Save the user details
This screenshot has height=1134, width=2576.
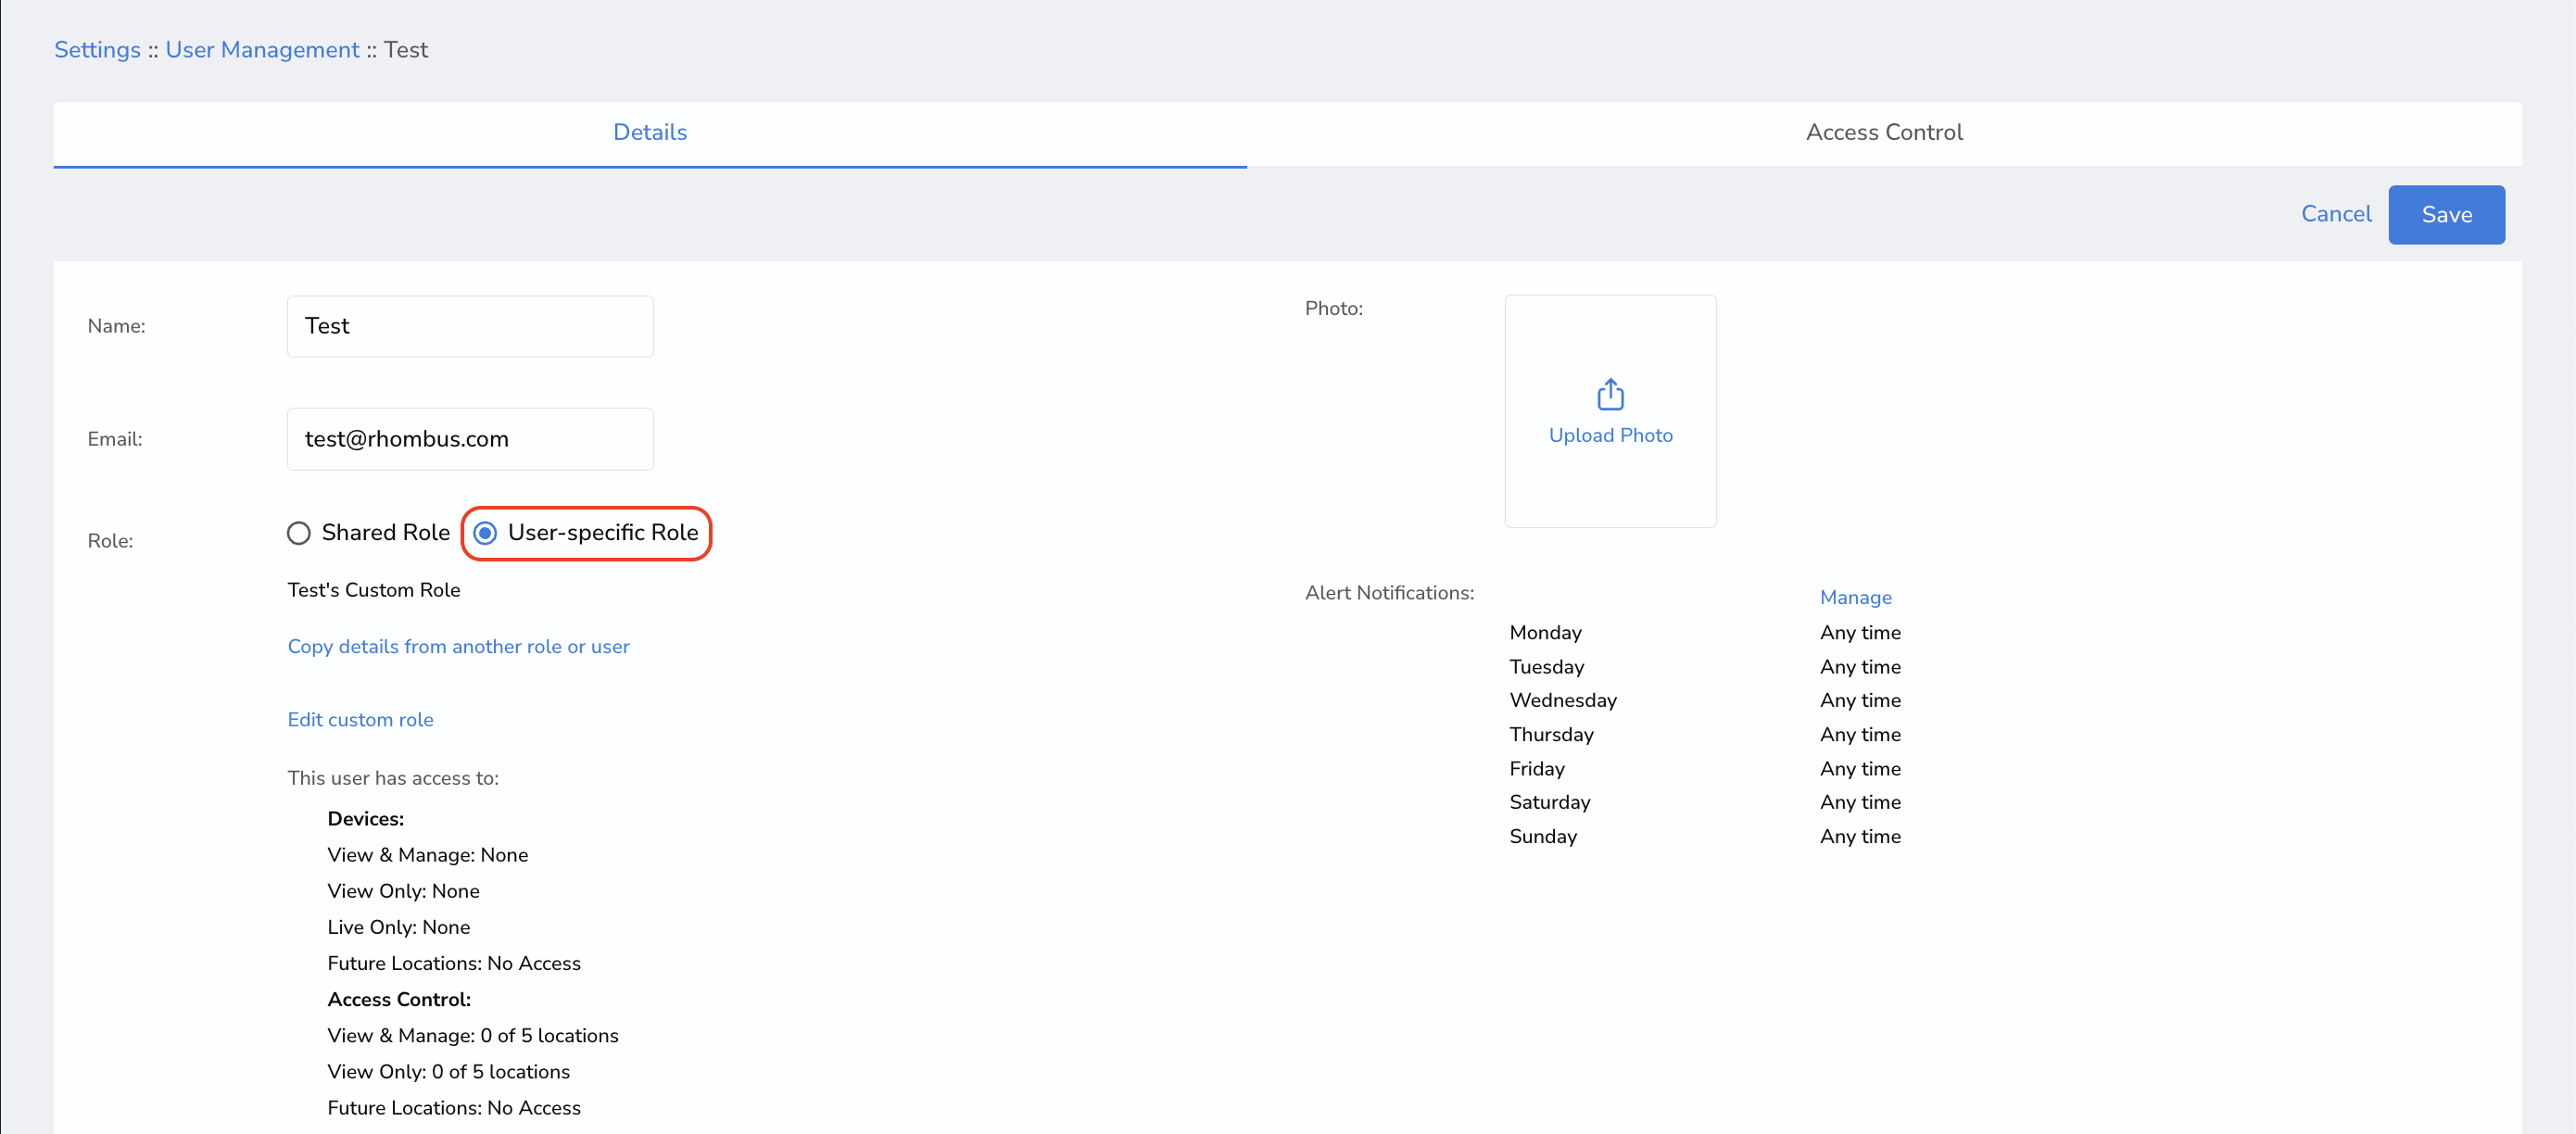tap(2446, 215)
